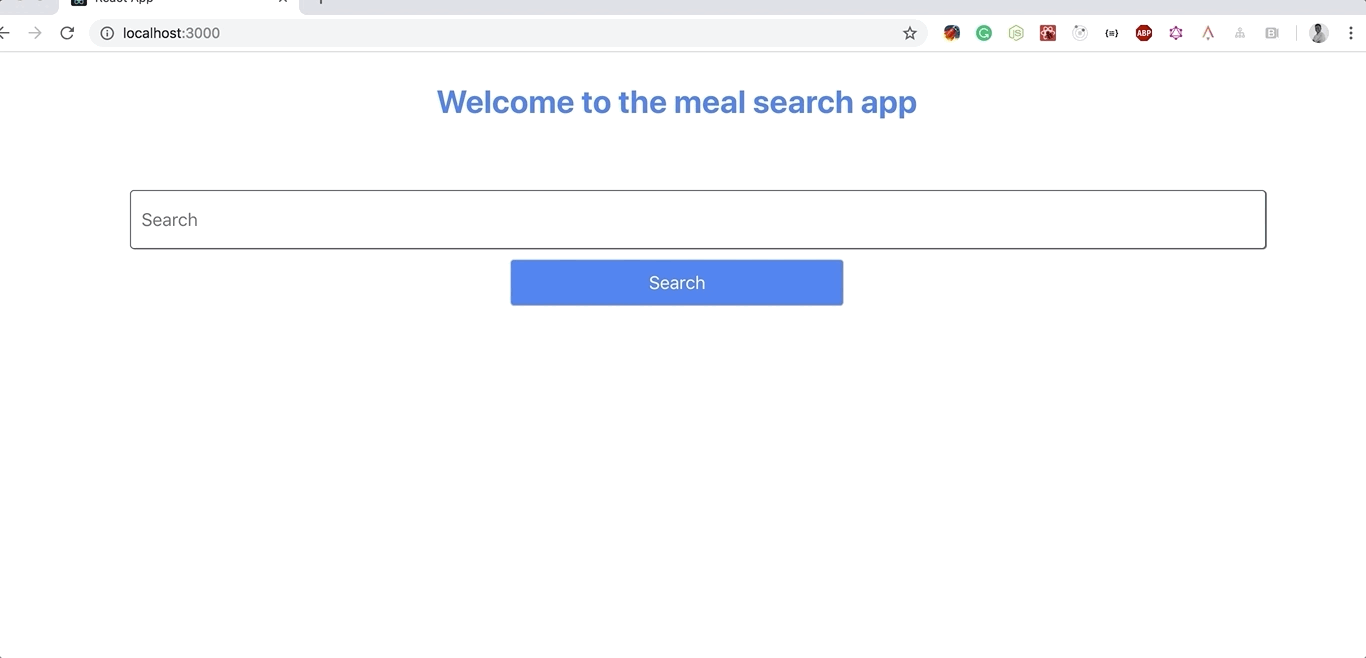This screenshot has height=658, width=1366.
Task: Bookmark this page with the star icon
Action: point(910,33)
